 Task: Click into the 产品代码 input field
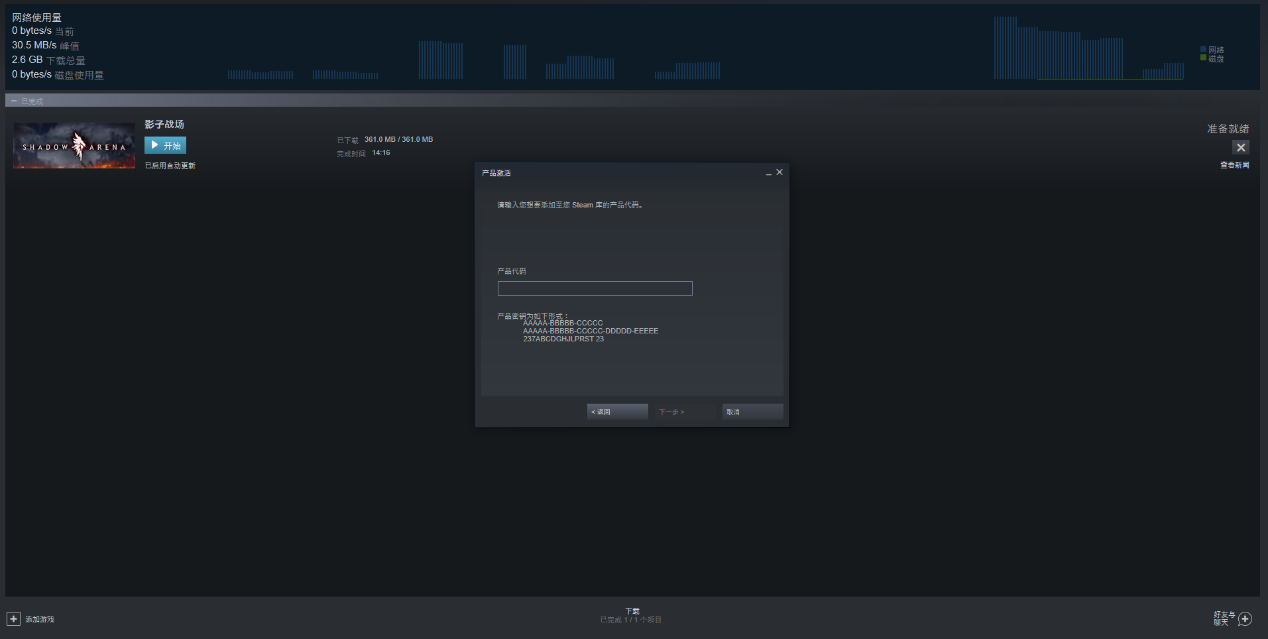click(x=595, y=289)
